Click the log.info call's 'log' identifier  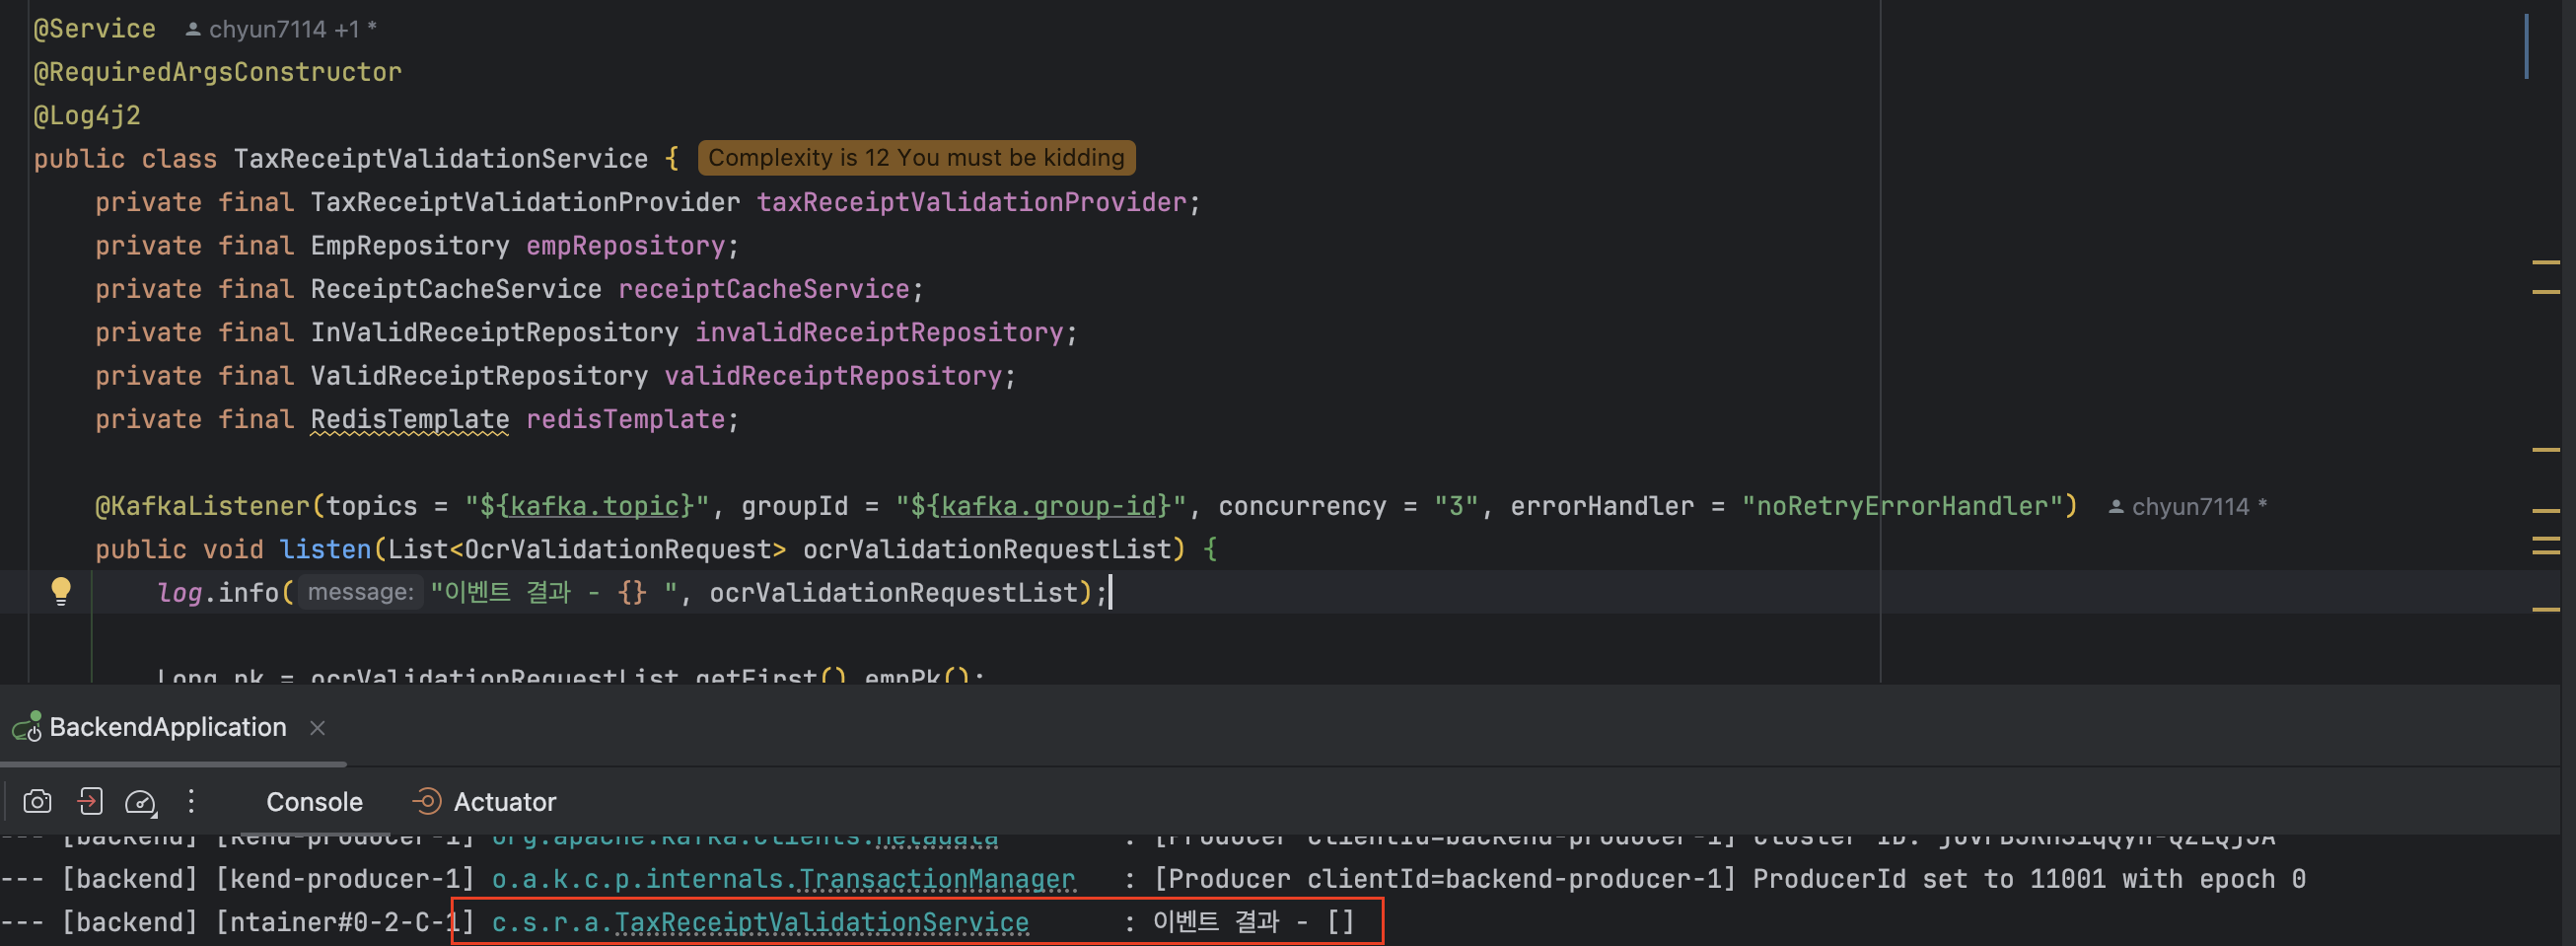click(179, 593)
